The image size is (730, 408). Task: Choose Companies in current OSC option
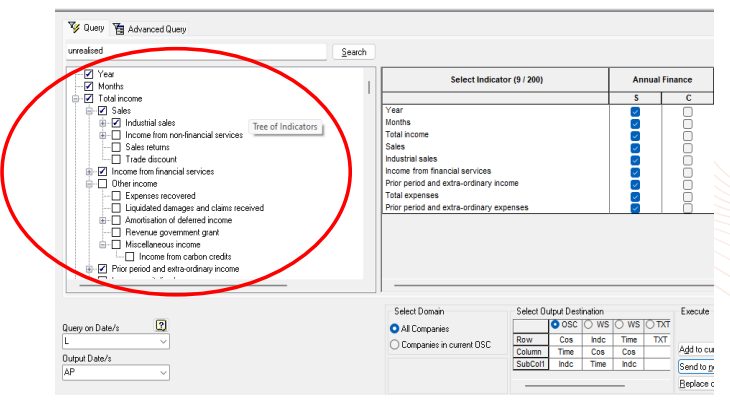(395, 345)
